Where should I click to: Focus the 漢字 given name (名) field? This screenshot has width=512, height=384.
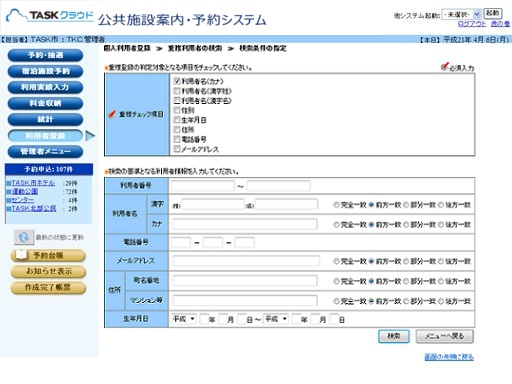(286, 204)
